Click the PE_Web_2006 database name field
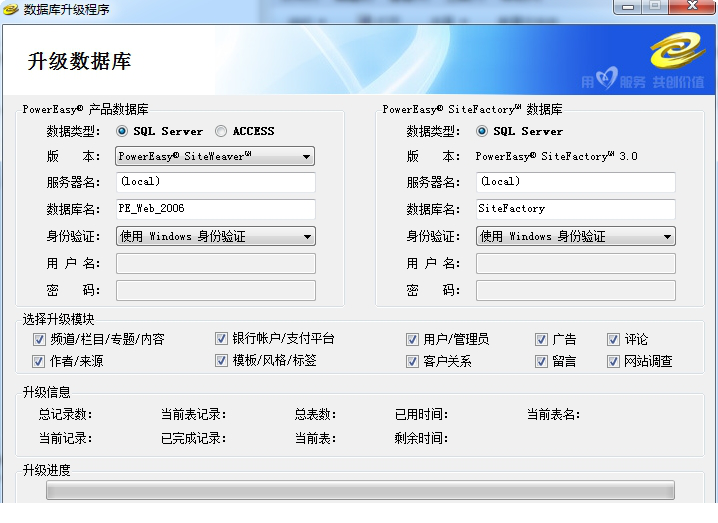This screenshot has height=523, width=718. coord(216,209)
